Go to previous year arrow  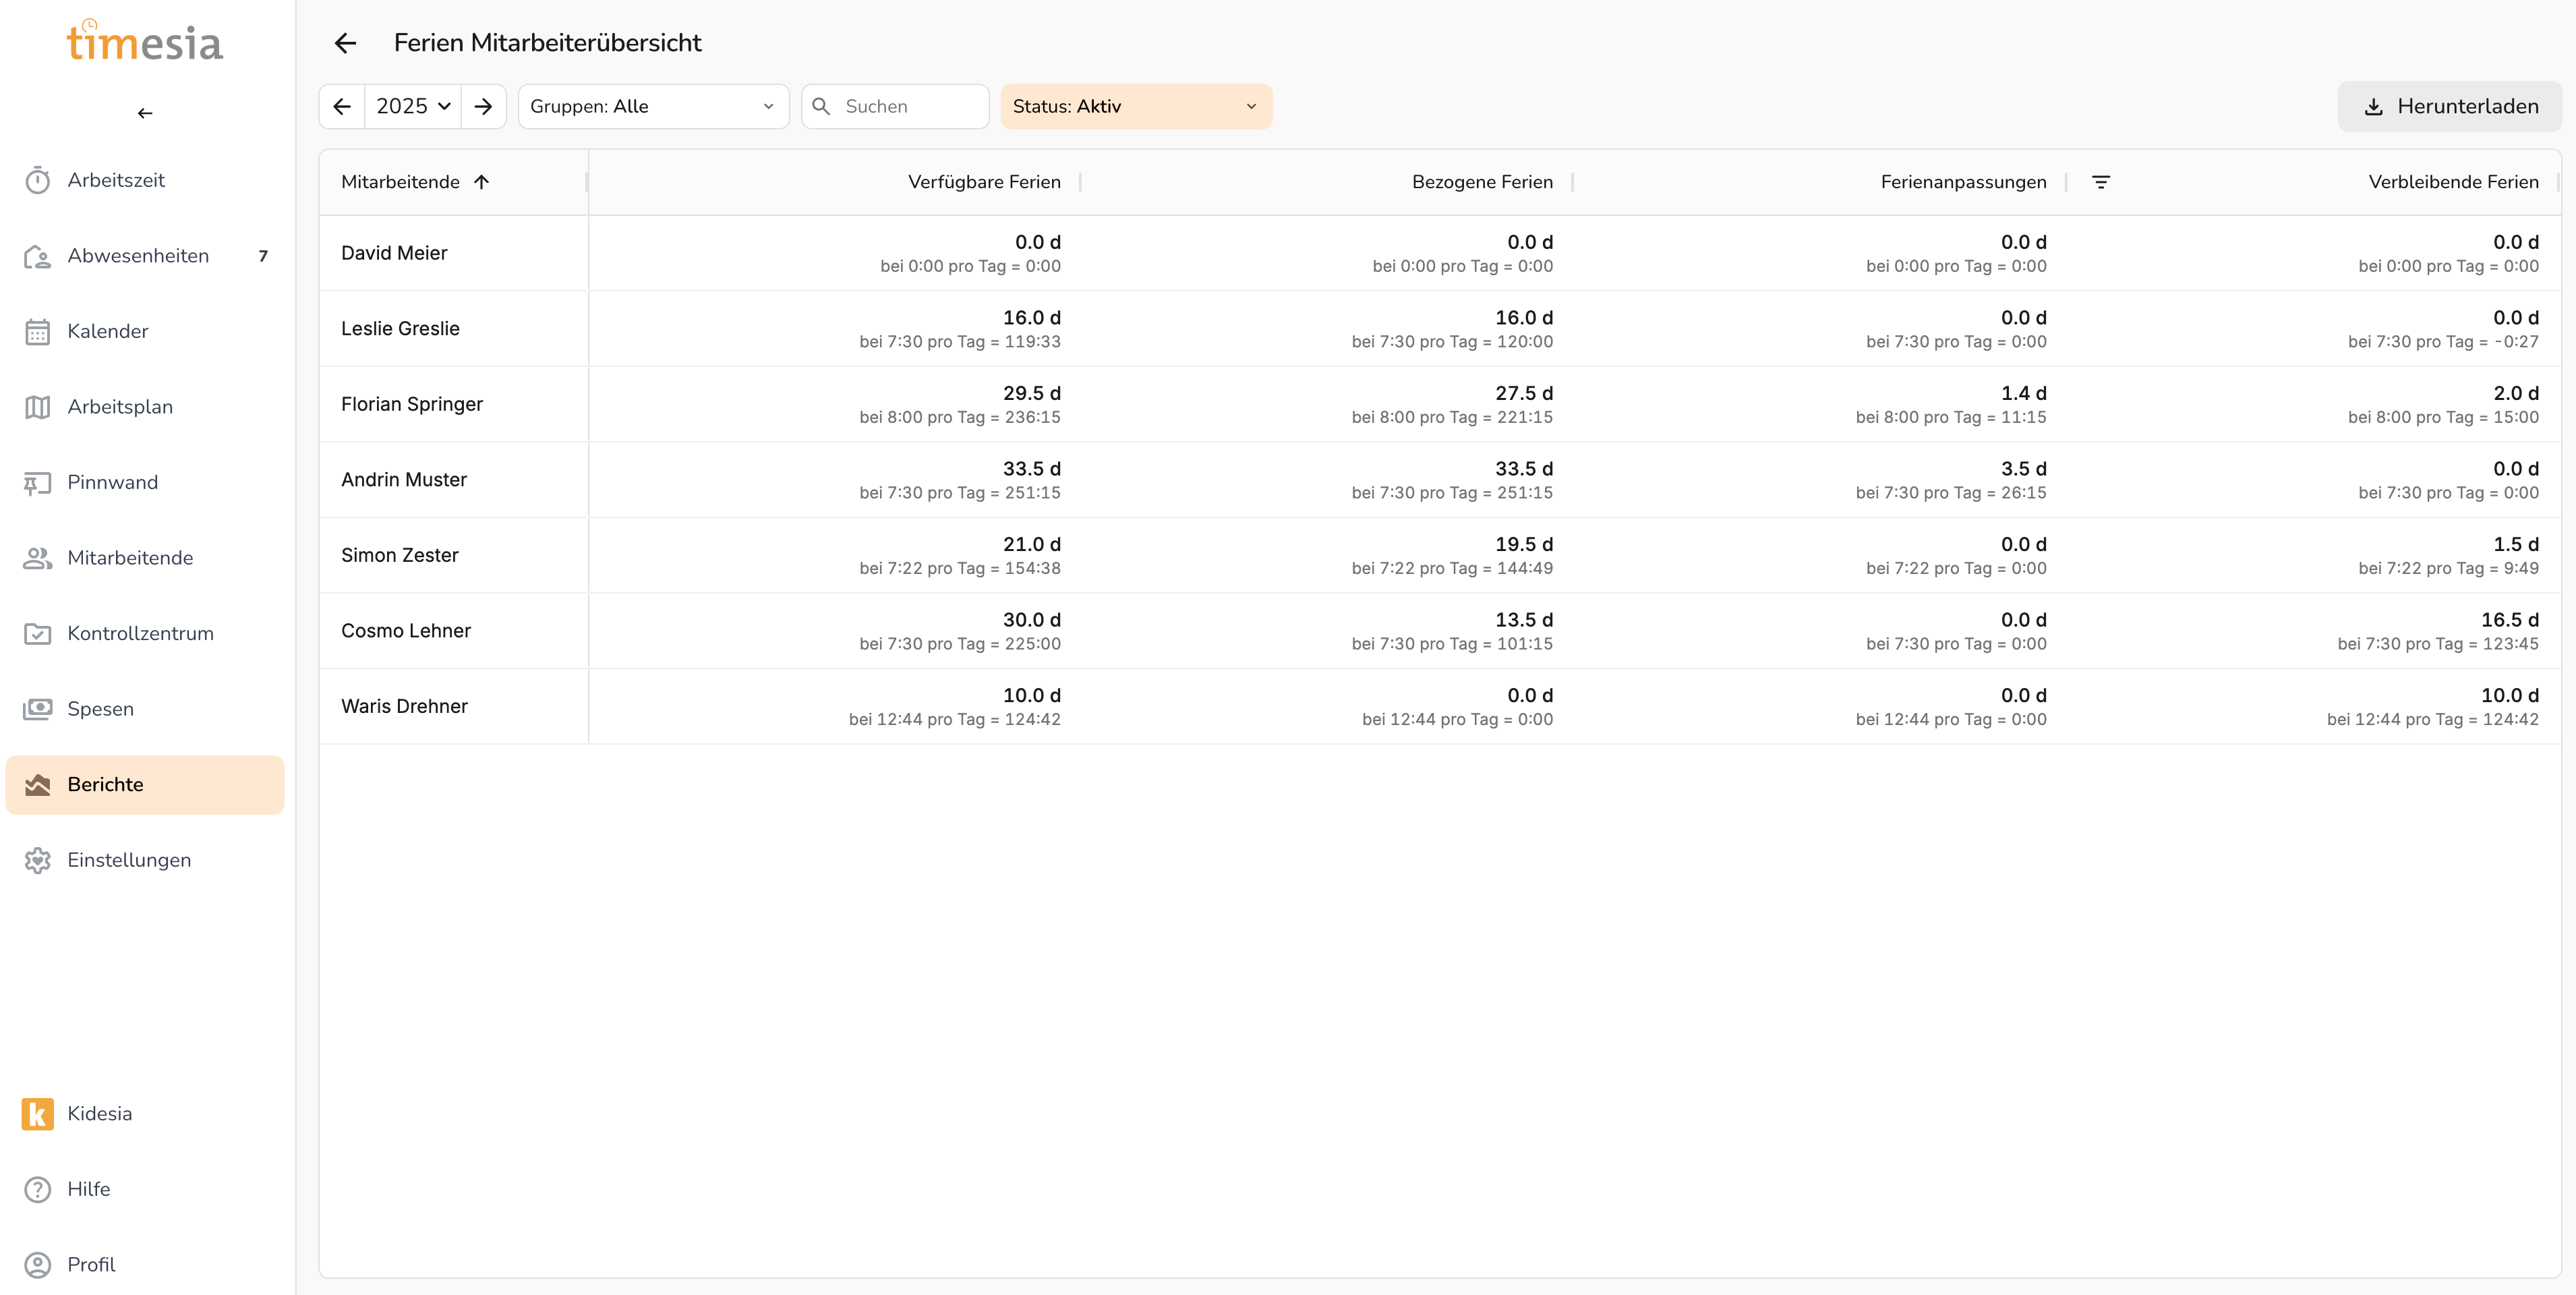tap(342, 106)
